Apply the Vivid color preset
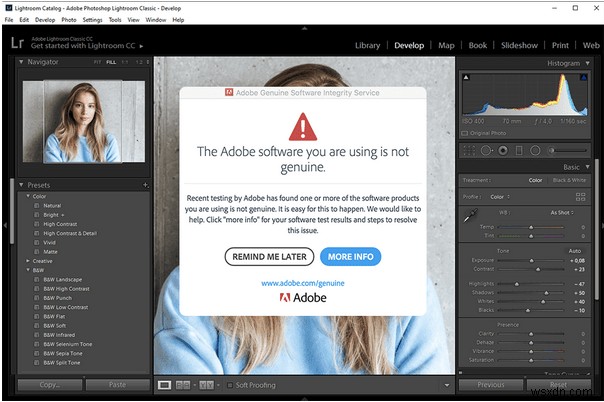The width and height of the screenshot is (604, 402). click(x=49, y=243)
